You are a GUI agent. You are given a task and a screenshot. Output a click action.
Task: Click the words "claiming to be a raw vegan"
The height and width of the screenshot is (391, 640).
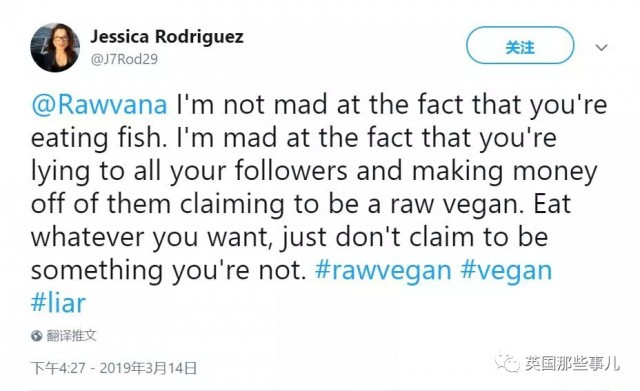click(351, 204)
